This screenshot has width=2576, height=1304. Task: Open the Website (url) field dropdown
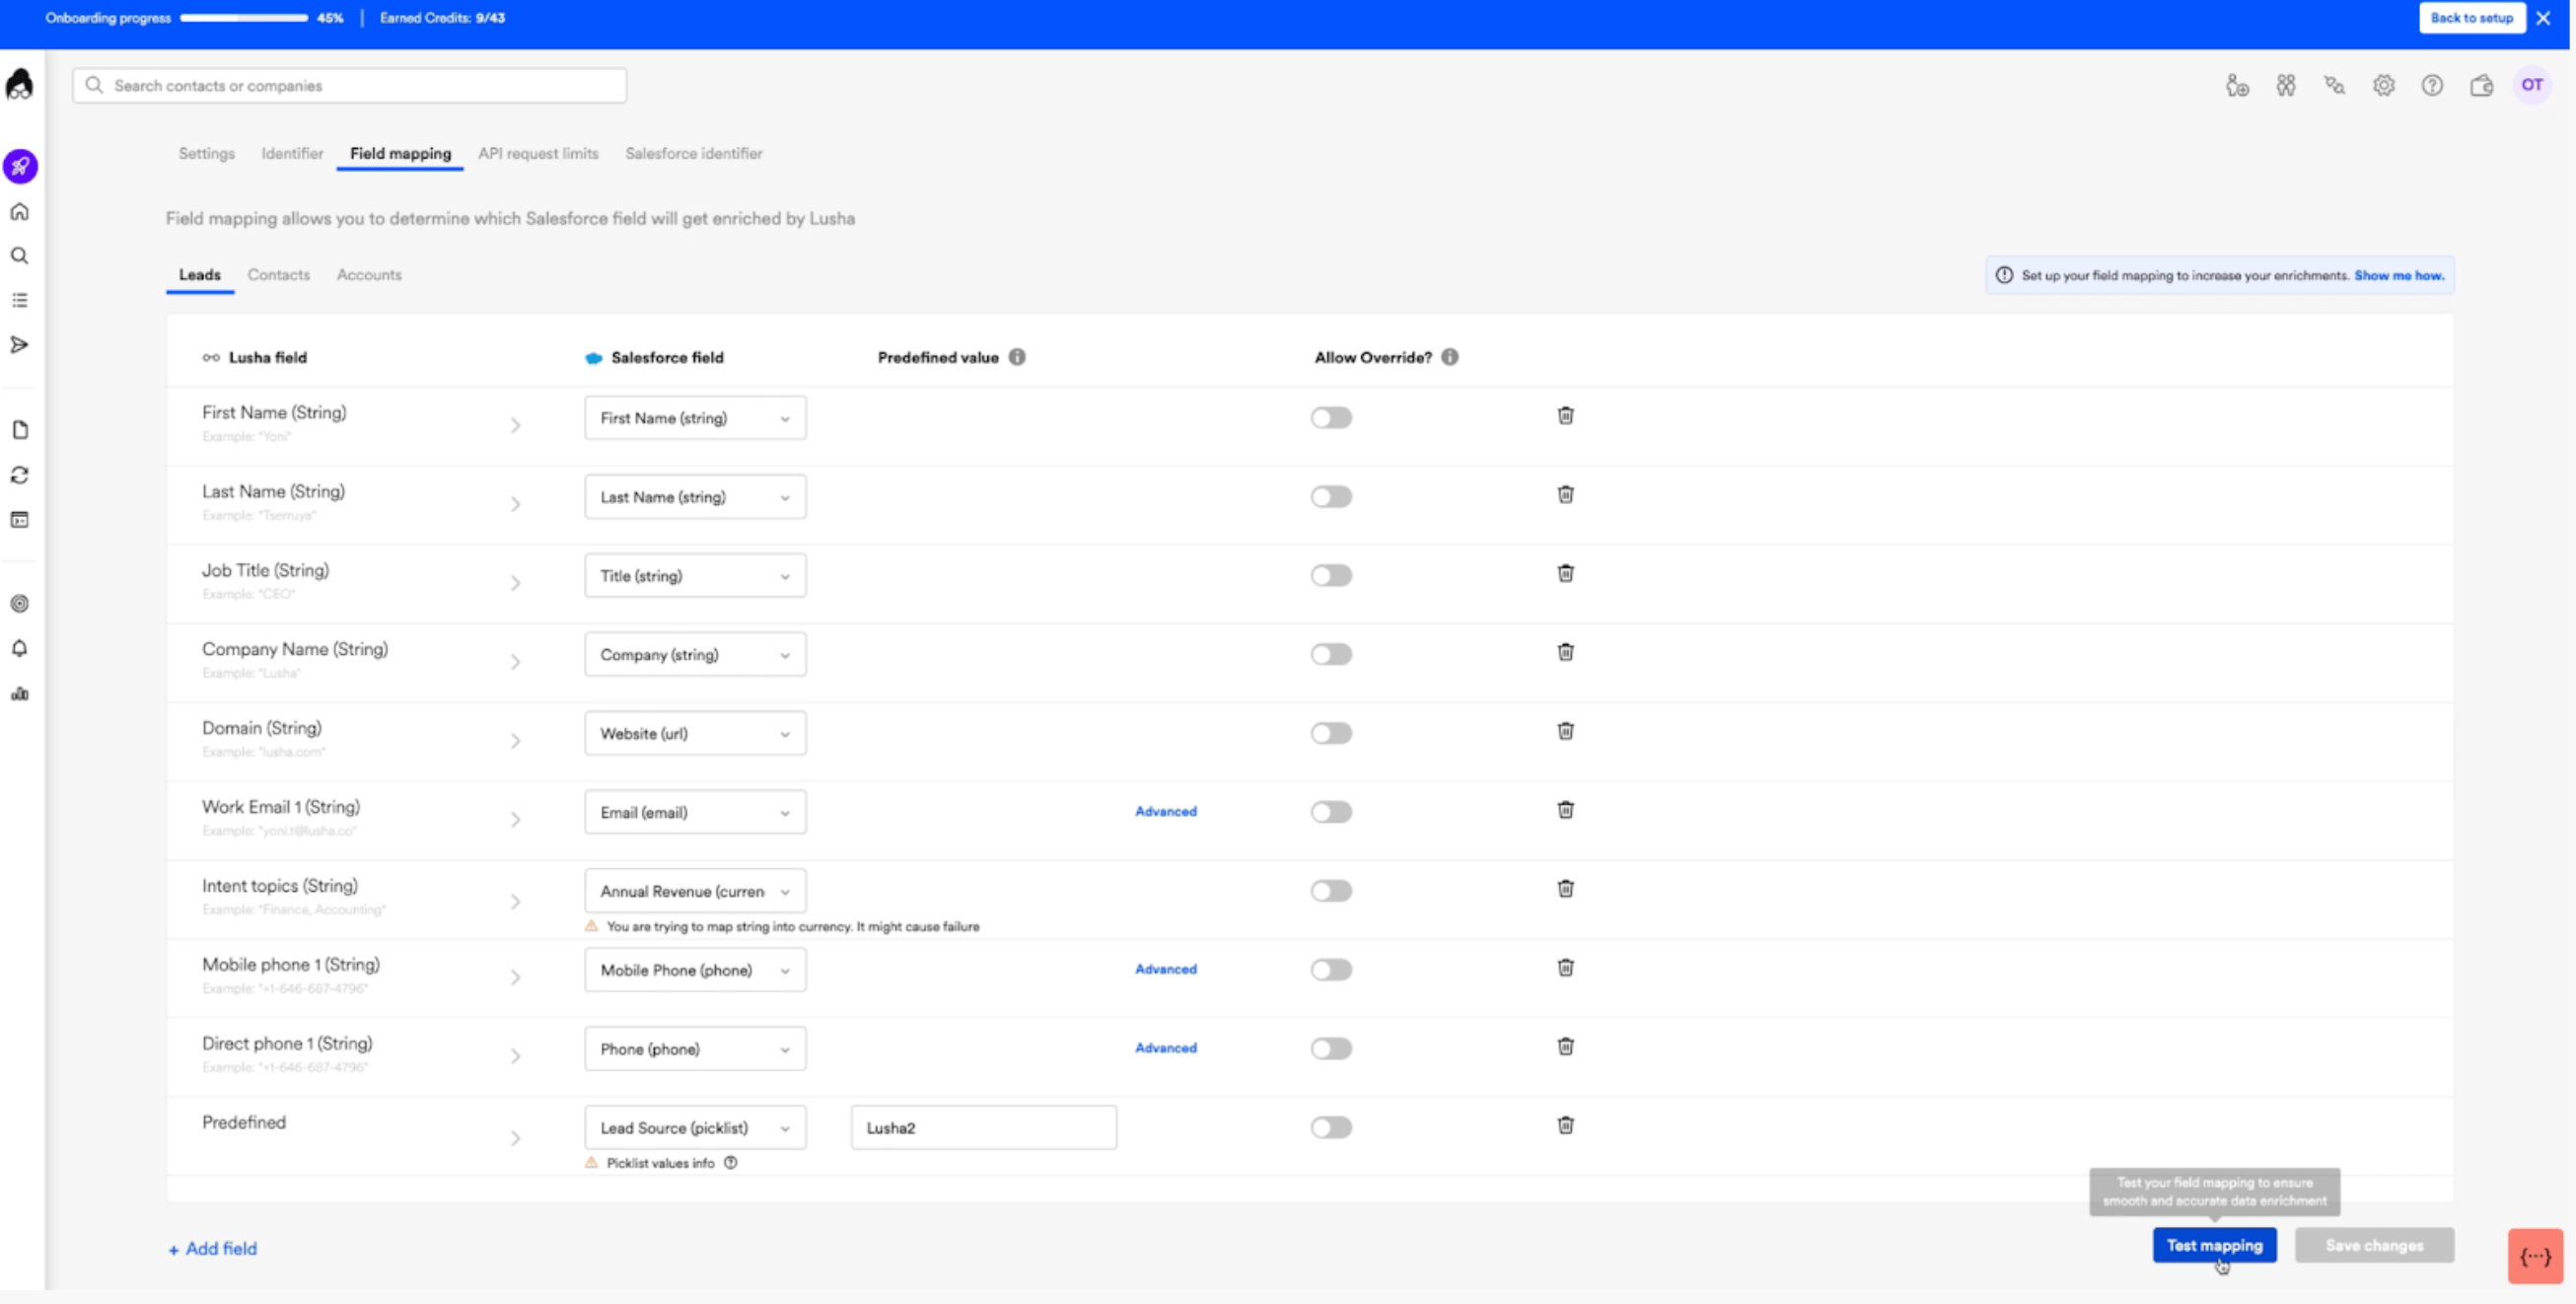click(694, 734)
